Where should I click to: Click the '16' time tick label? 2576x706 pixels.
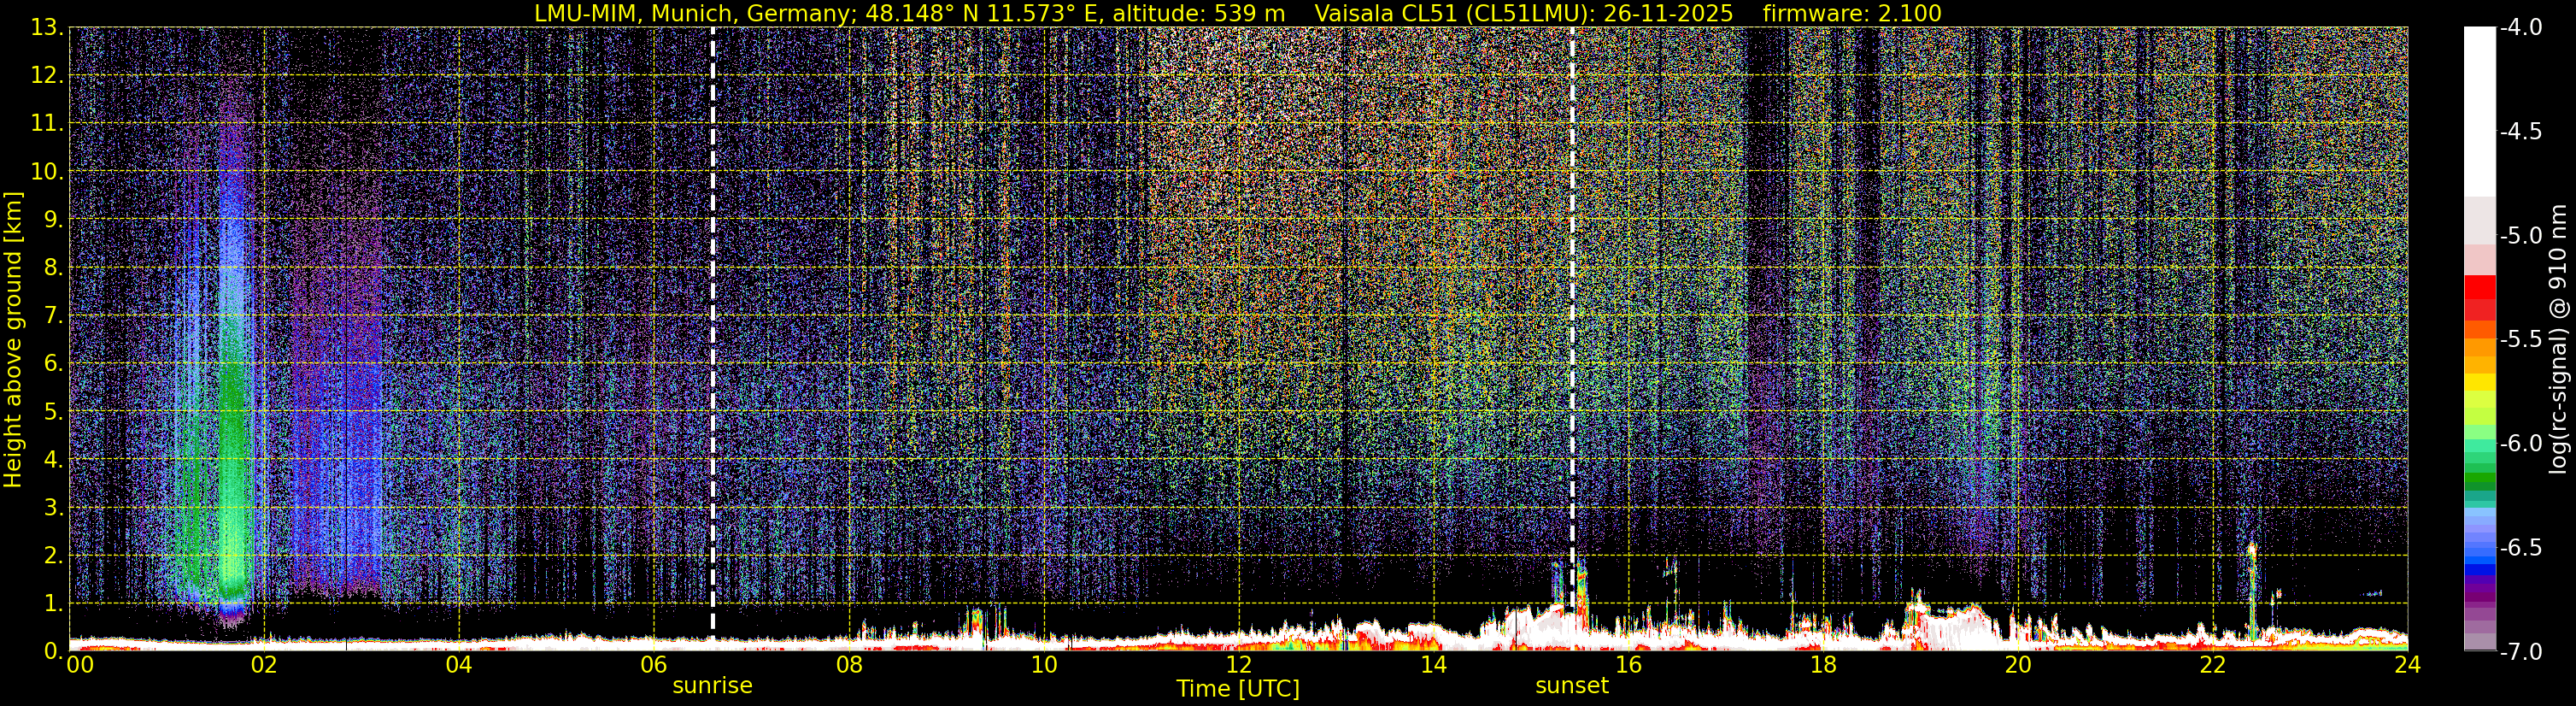pyautogui.click(x=1628, y=664)
